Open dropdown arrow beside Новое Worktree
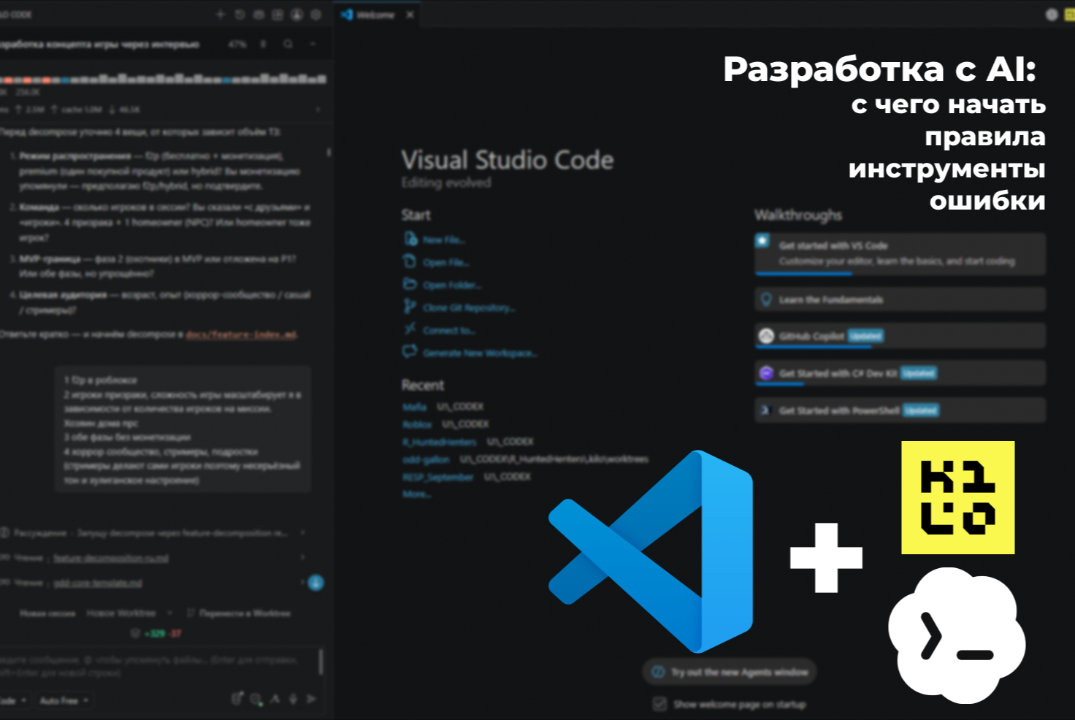This screenshot has width=1075, height=720. tap(170, 613)
